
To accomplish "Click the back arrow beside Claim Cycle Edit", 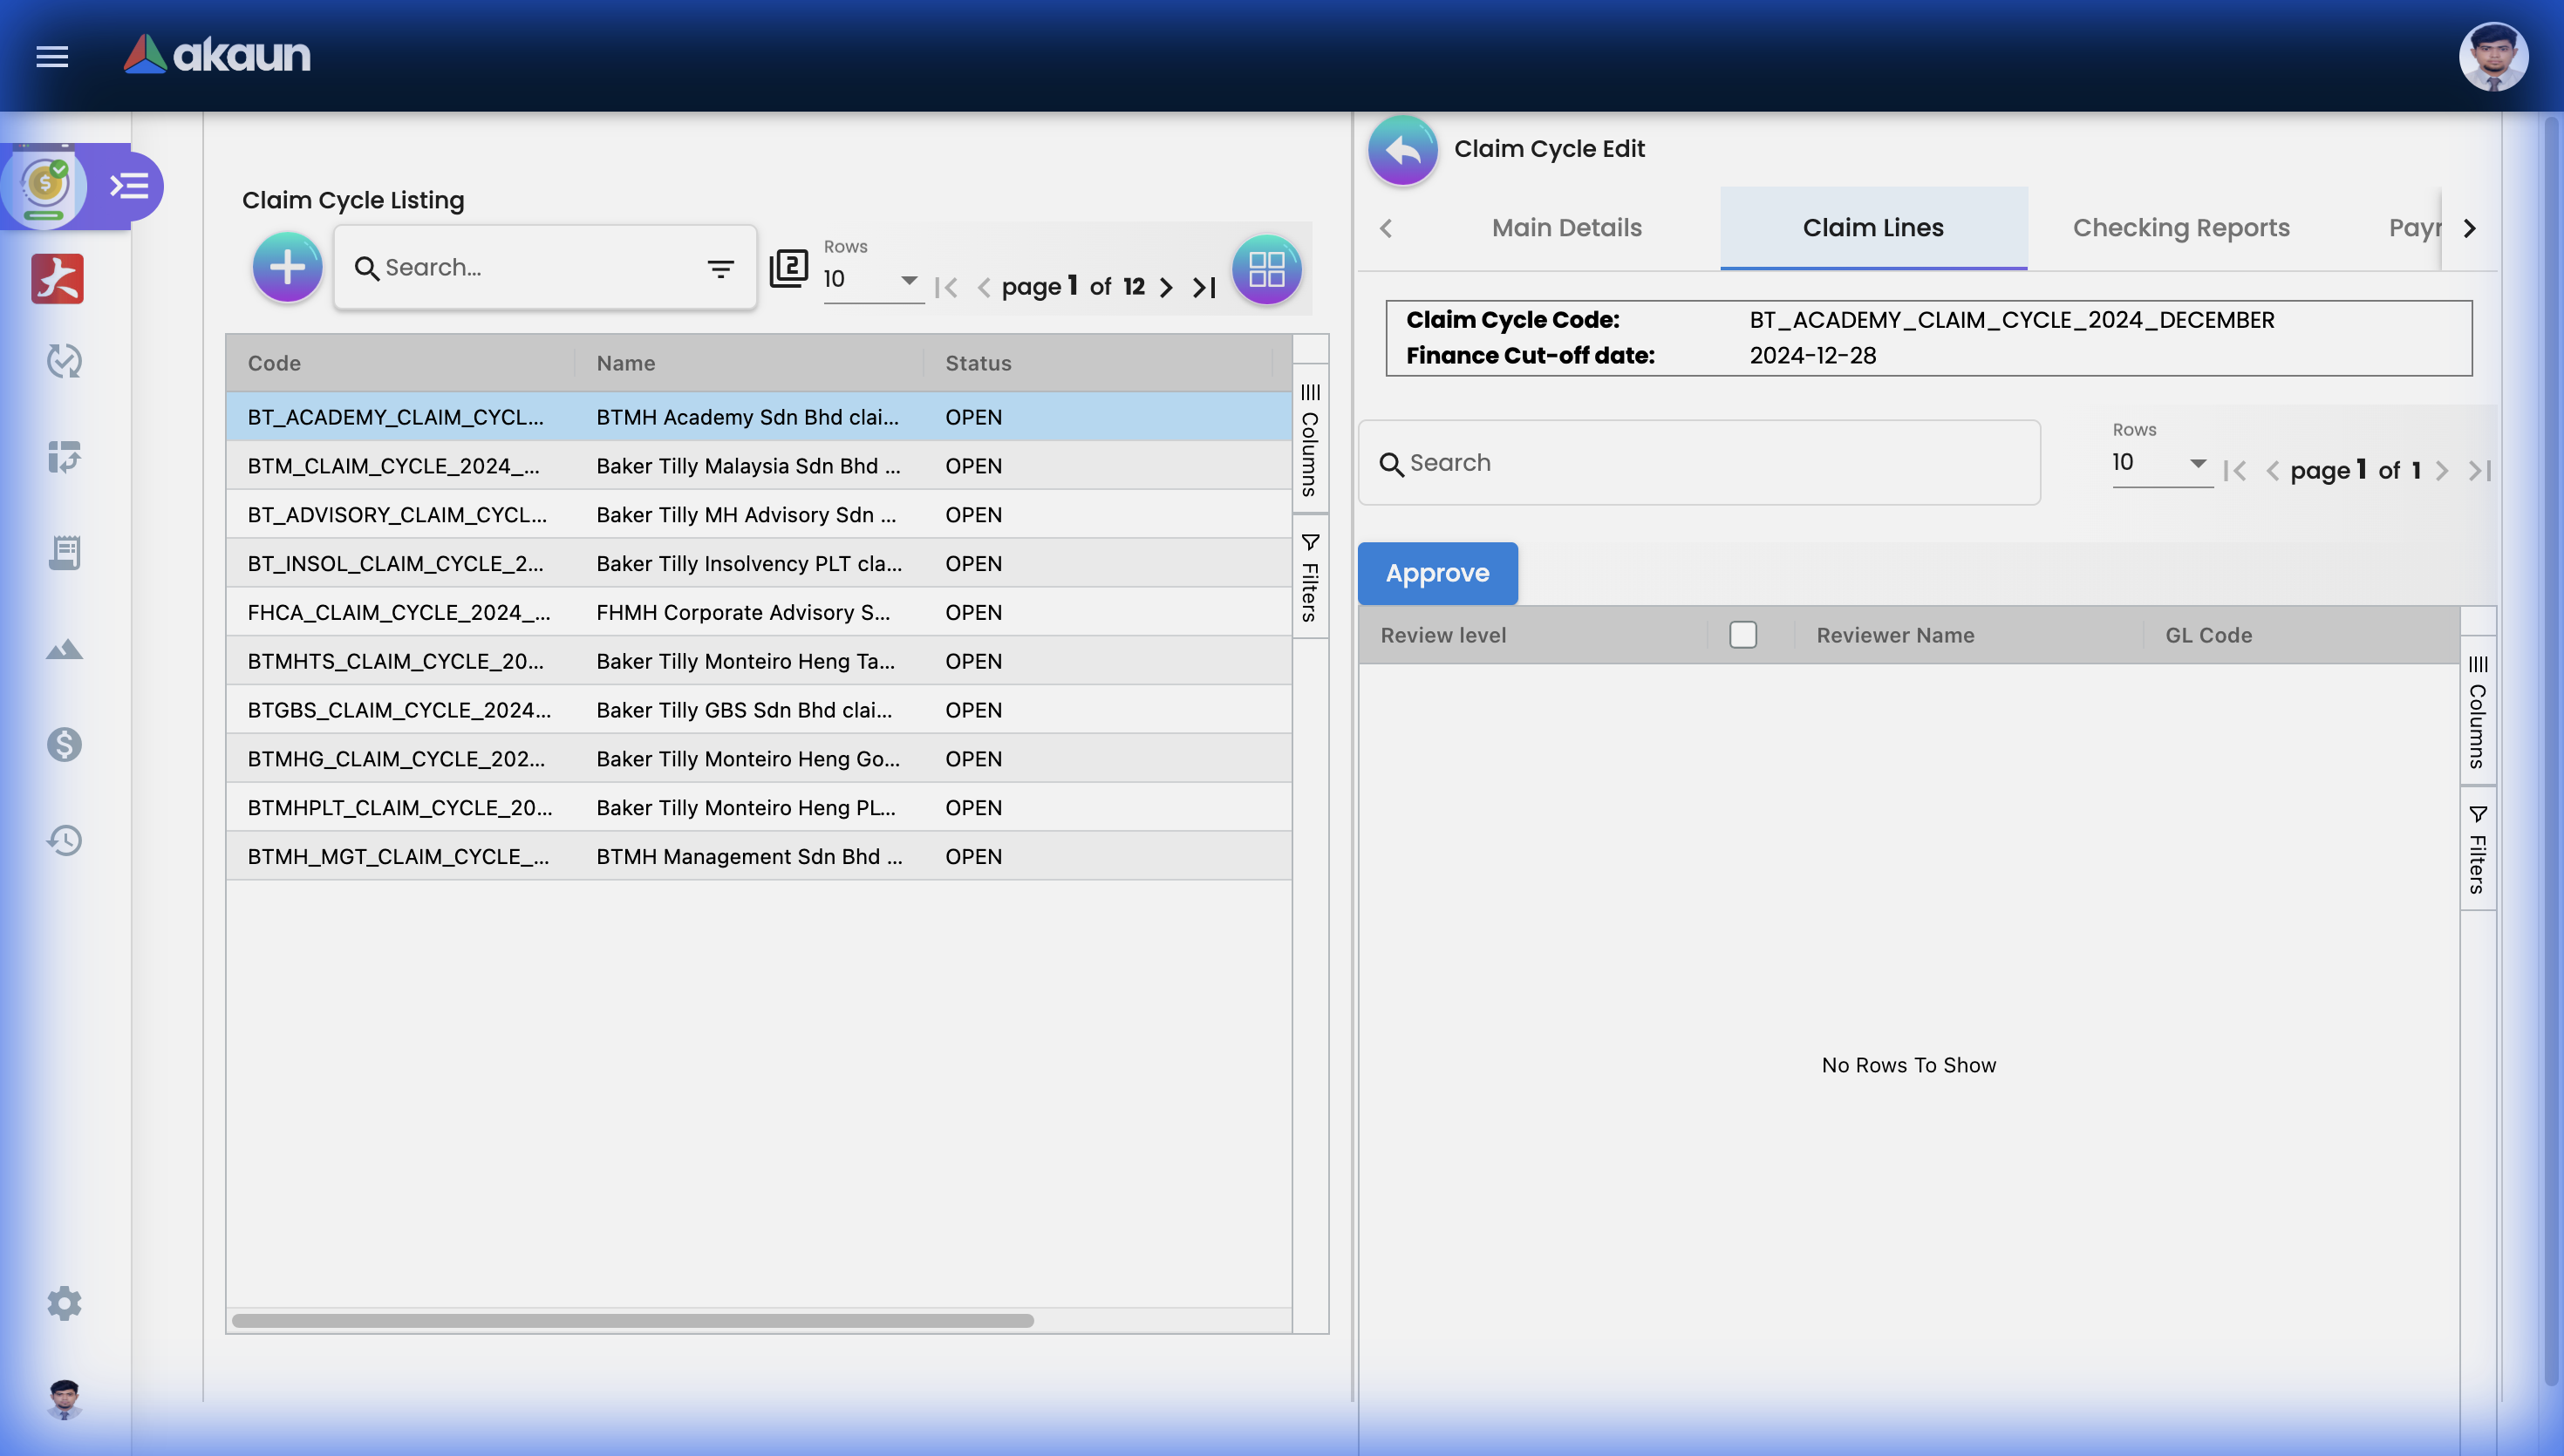I will point(1402,149).
